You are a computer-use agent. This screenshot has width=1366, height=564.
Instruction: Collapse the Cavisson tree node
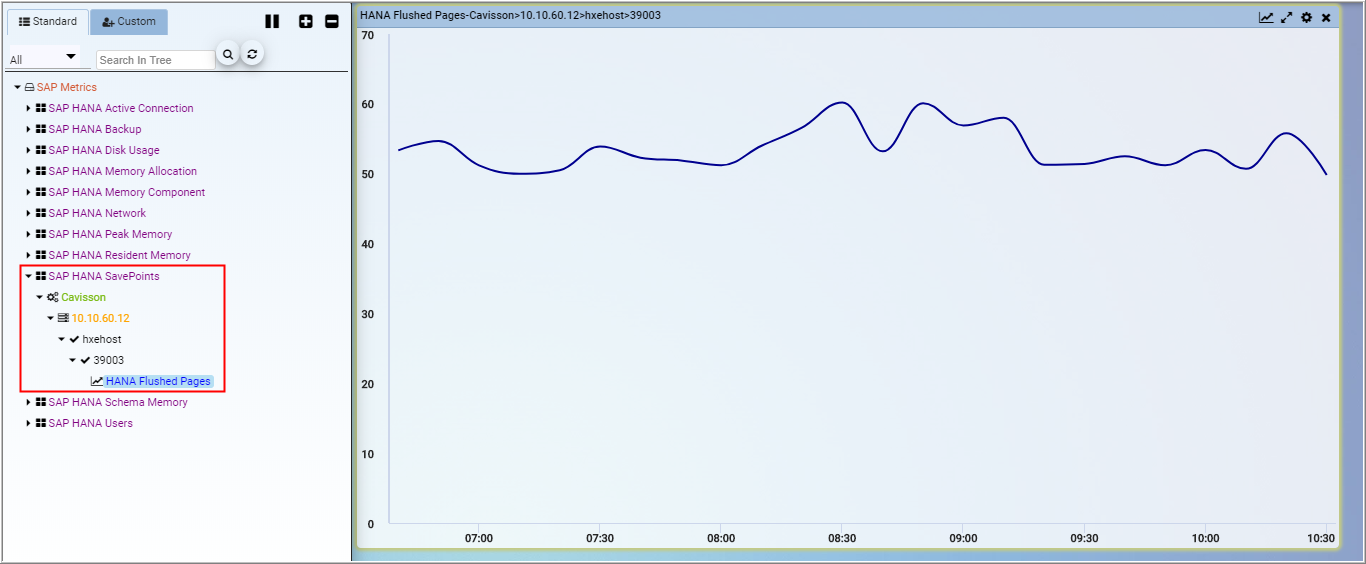pos(40,297)
